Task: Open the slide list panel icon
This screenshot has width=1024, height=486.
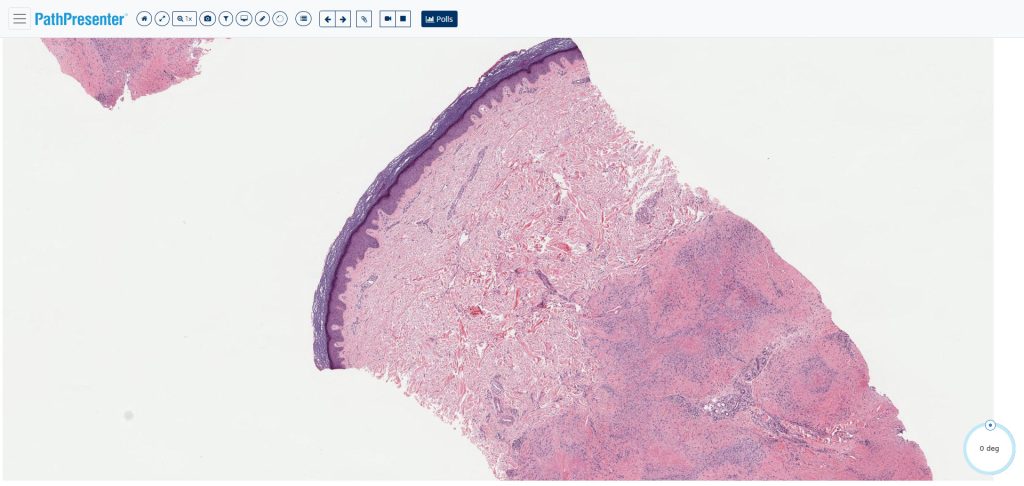Action: pos(303,19)
